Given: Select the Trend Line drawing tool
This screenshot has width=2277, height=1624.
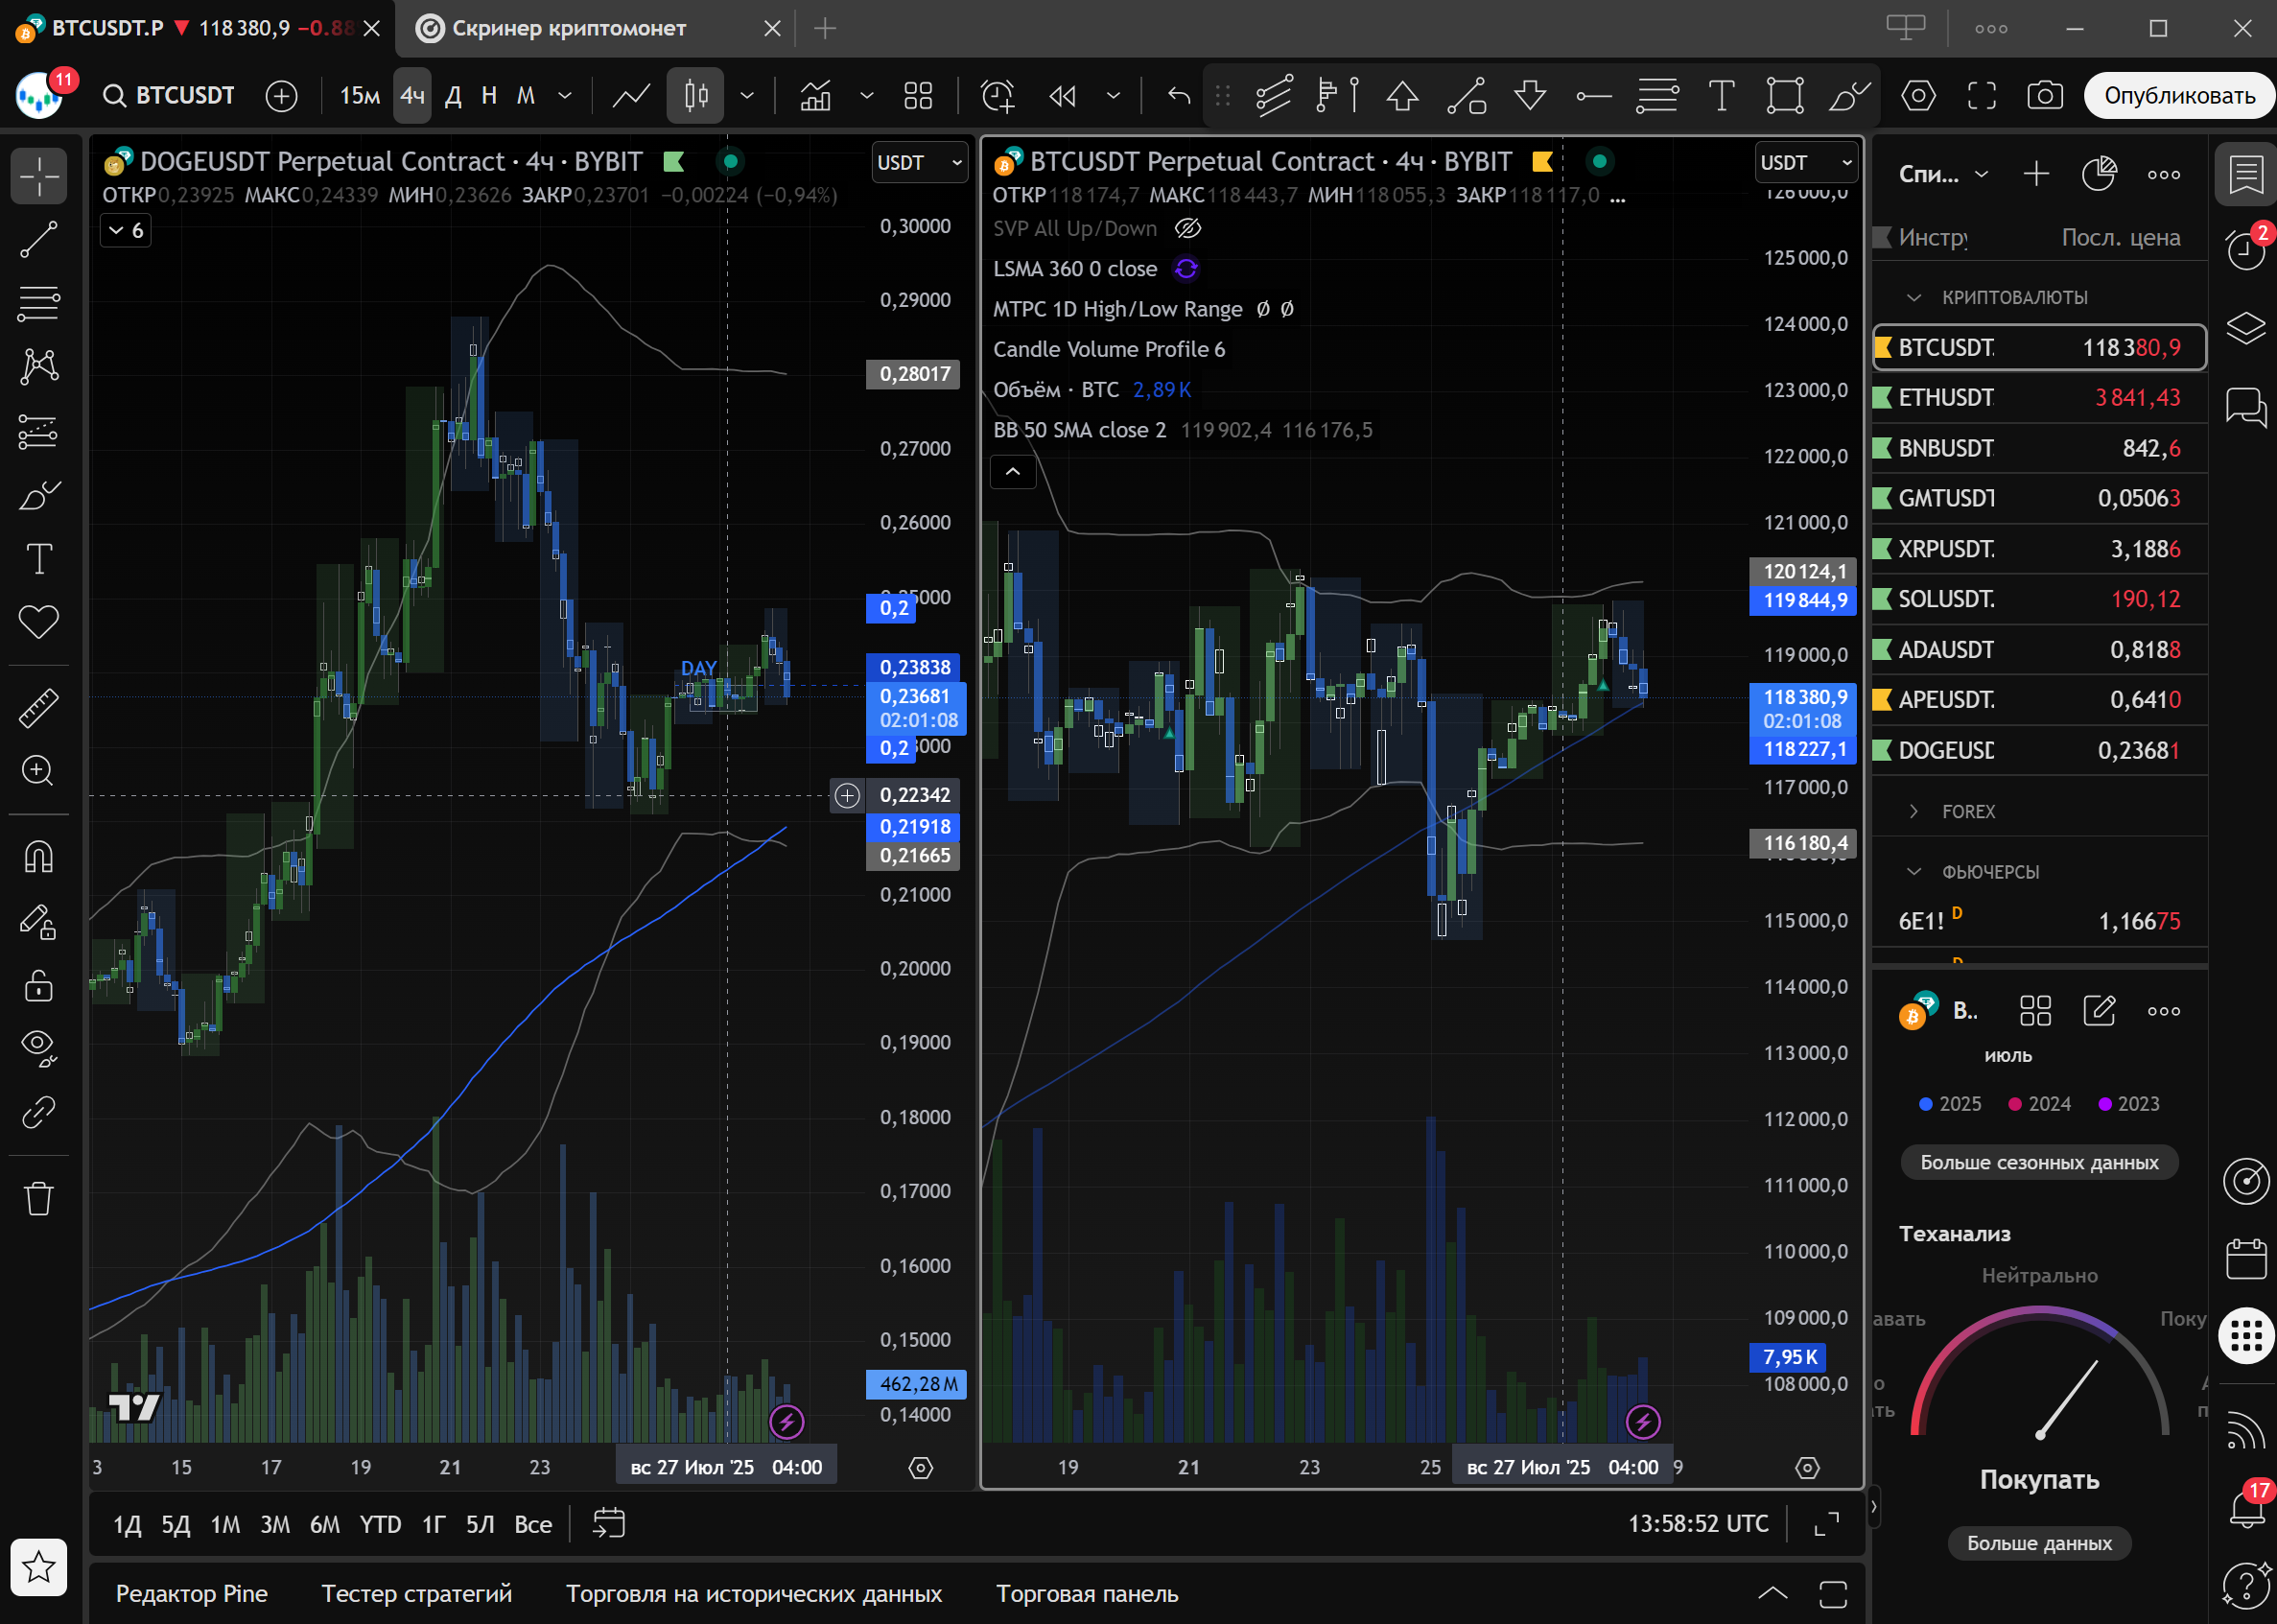Looking at the screenshot, I should point(39,240).
